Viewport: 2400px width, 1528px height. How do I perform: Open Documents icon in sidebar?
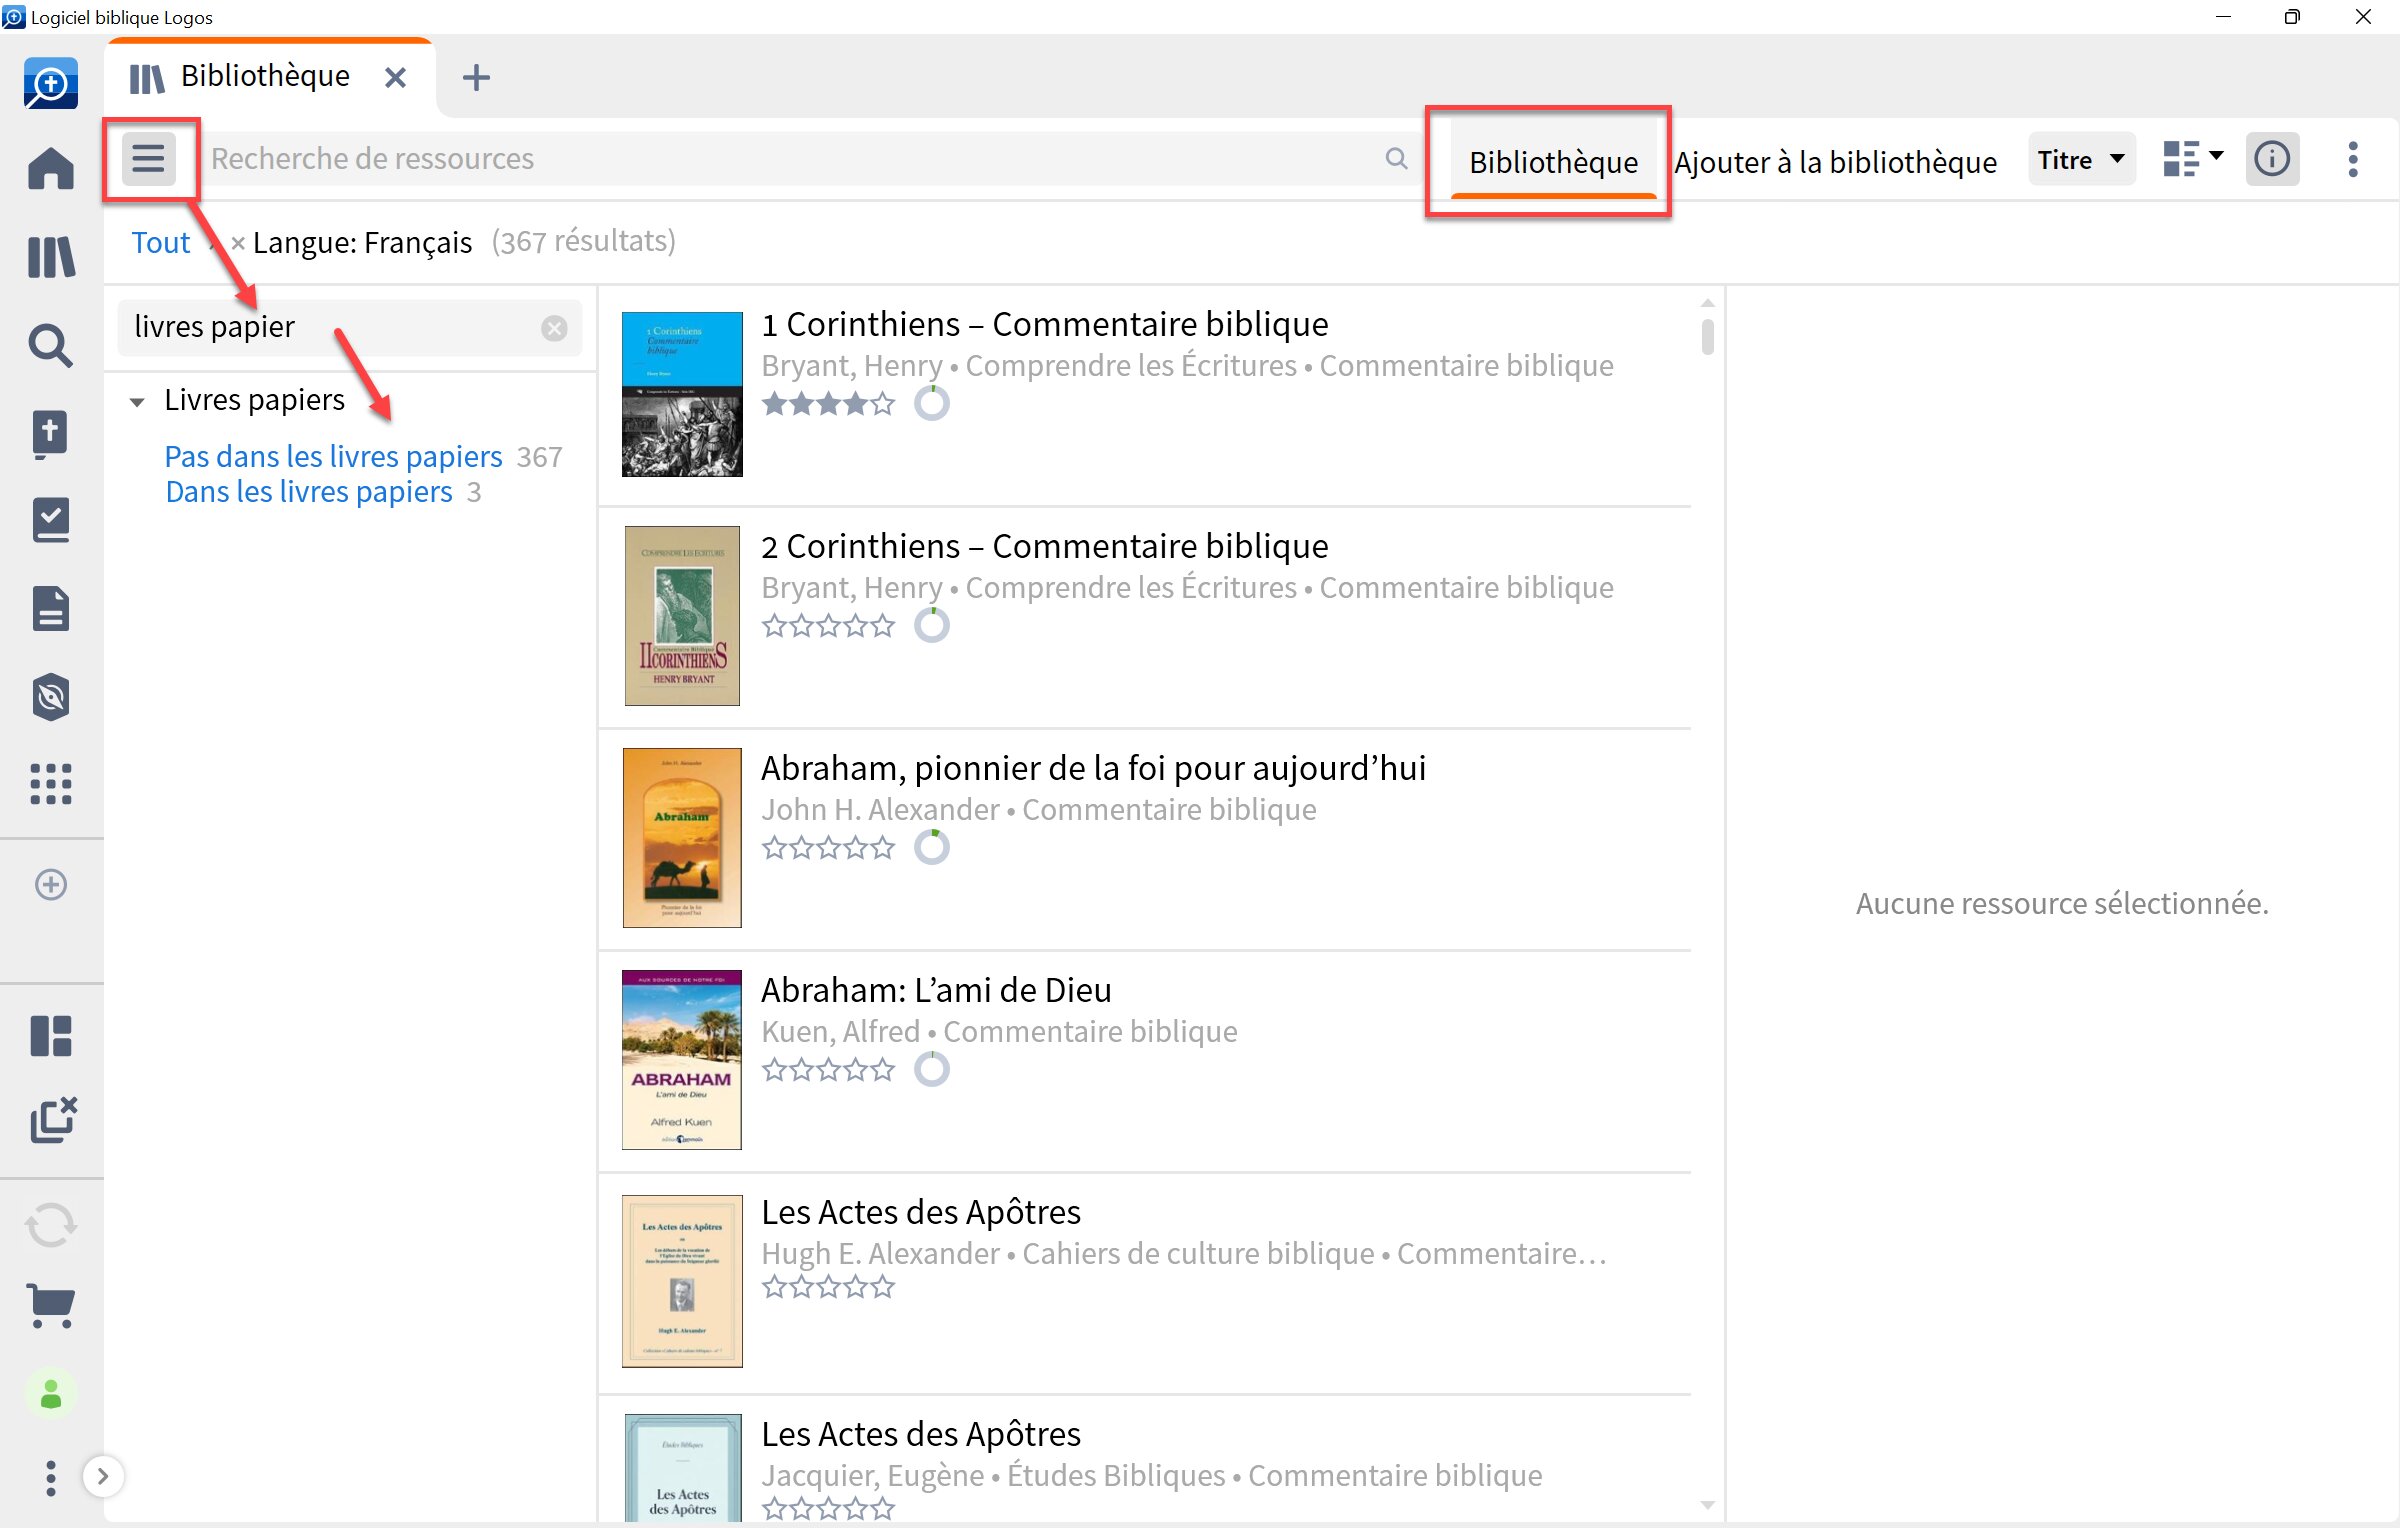pyautogui.click(x=51, y=608)
